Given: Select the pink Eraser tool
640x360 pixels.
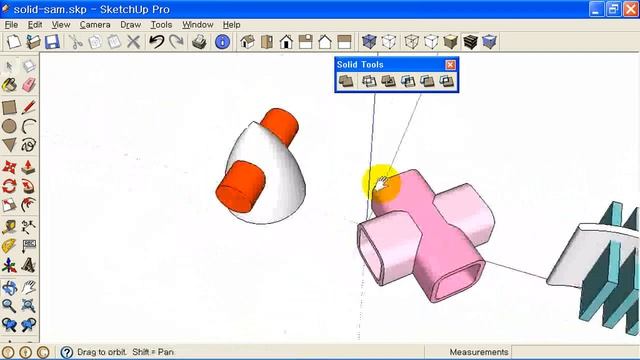Looking at the screenshot, I should coord(29,85).
